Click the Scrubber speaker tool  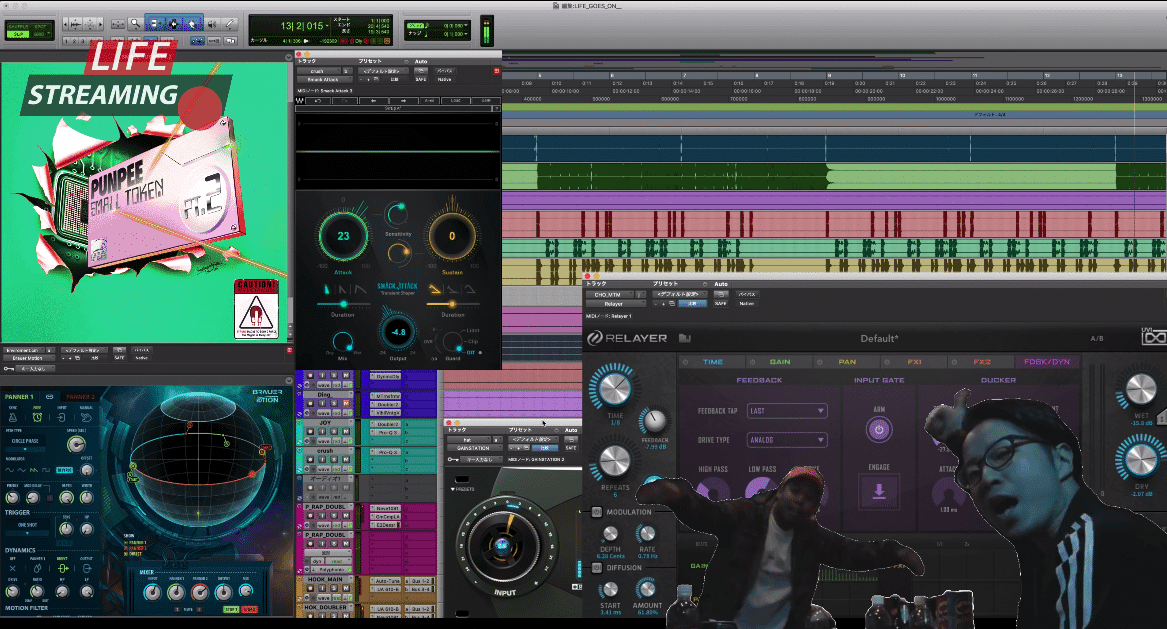pyautogui.click(x=213, y=24)
